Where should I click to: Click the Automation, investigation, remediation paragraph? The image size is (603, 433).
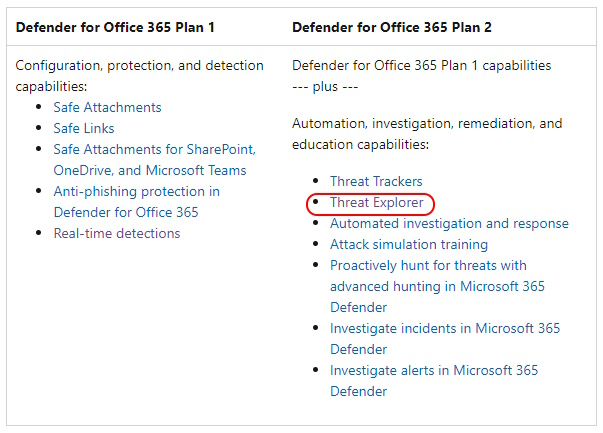click(427, 134)
